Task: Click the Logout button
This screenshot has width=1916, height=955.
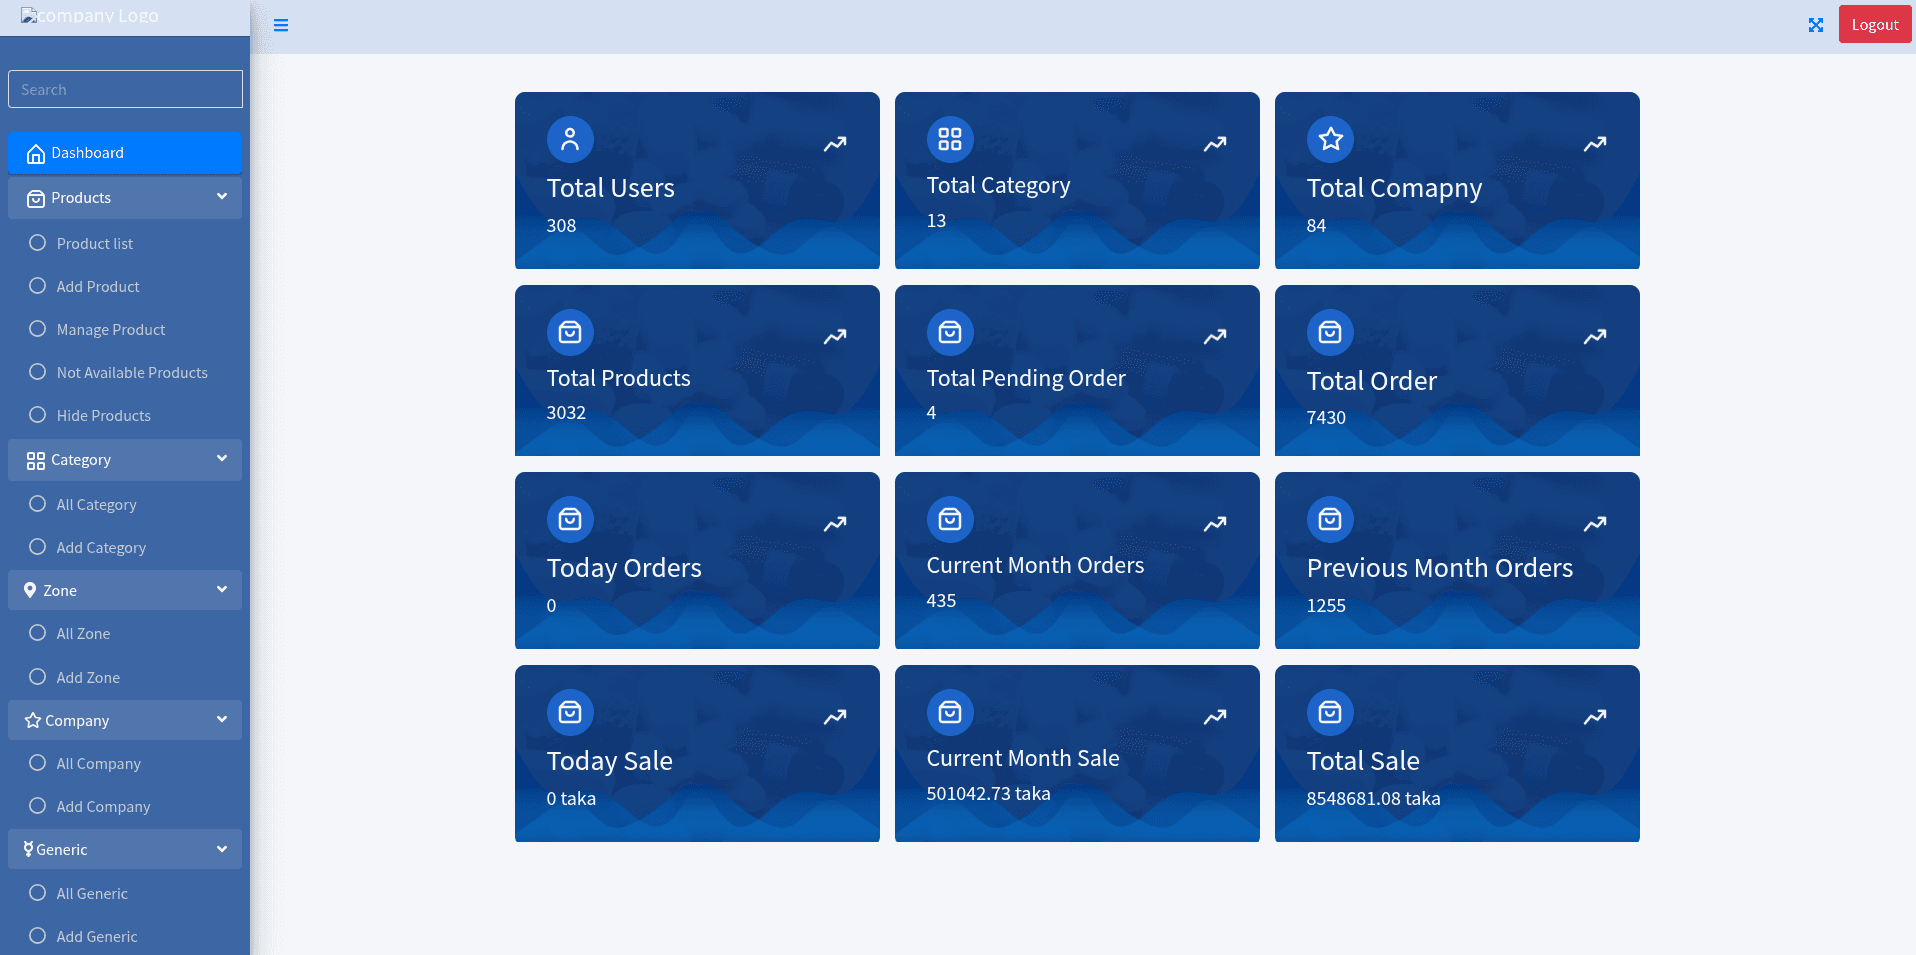Action: coord(1874,24)
